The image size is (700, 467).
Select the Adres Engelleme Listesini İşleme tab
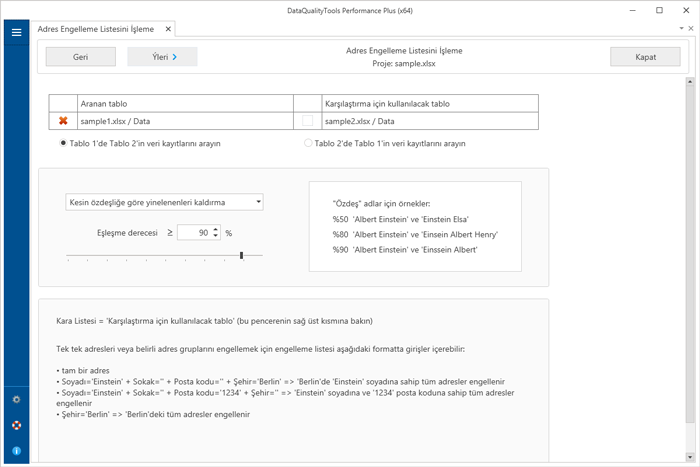point(96,29)
